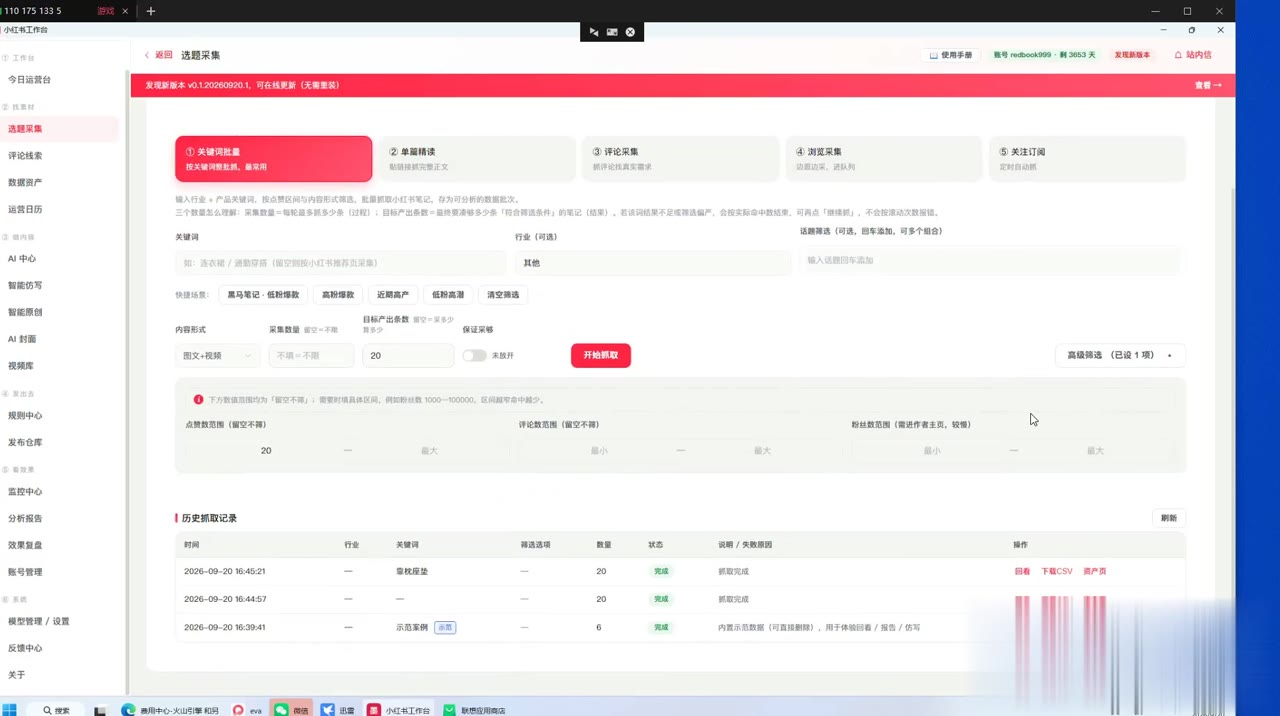Collapse the 高级筛选 panel
The height and width of the screenshot is (716, 1280).
[1120, 355]
